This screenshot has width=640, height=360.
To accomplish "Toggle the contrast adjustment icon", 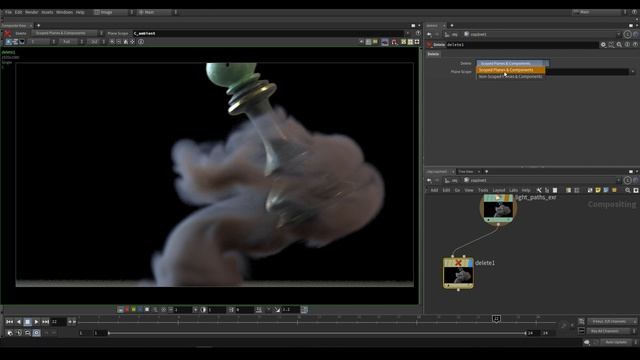I will (x=203, y=310).
